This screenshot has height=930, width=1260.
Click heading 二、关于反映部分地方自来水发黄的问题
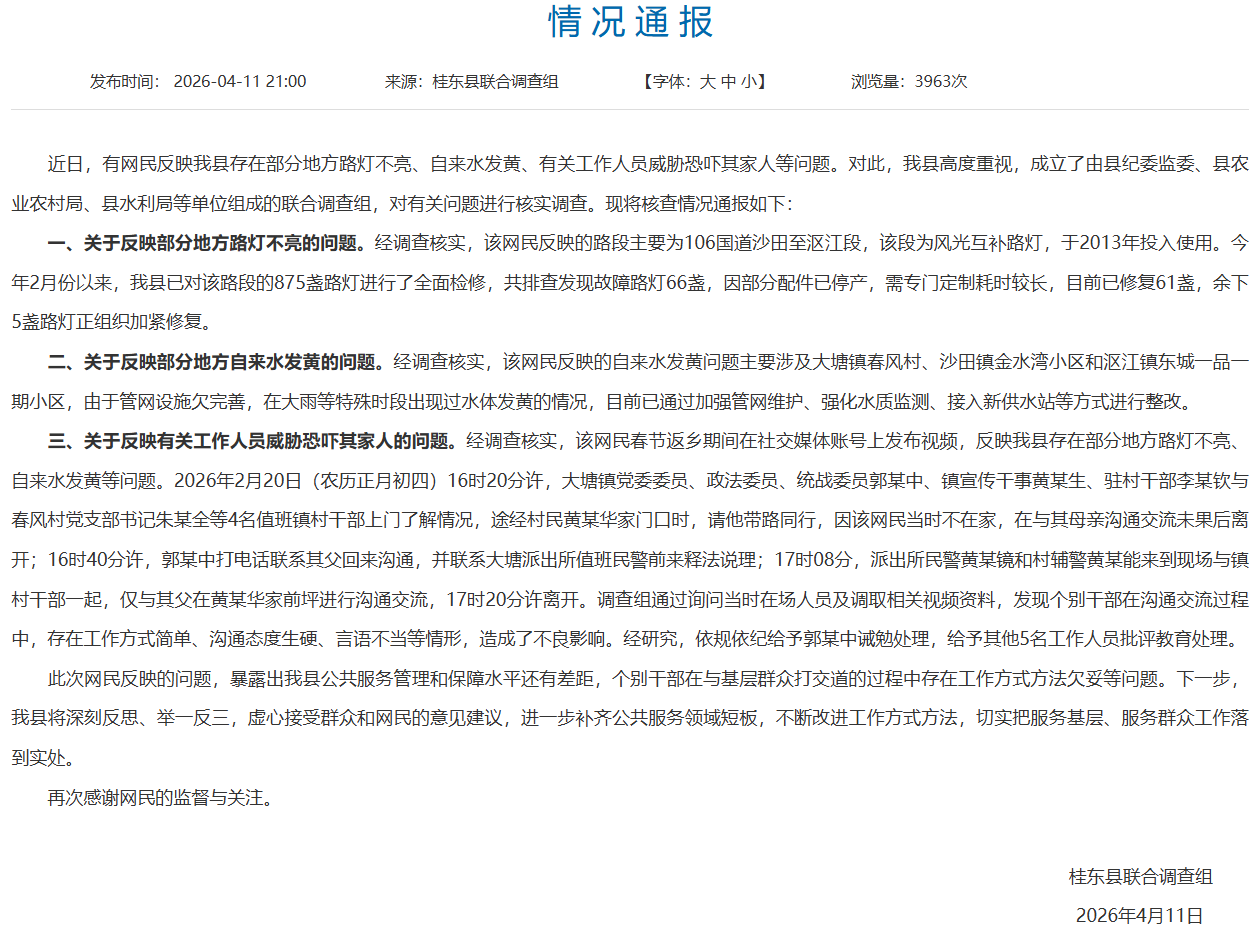(x=218, y=361)
